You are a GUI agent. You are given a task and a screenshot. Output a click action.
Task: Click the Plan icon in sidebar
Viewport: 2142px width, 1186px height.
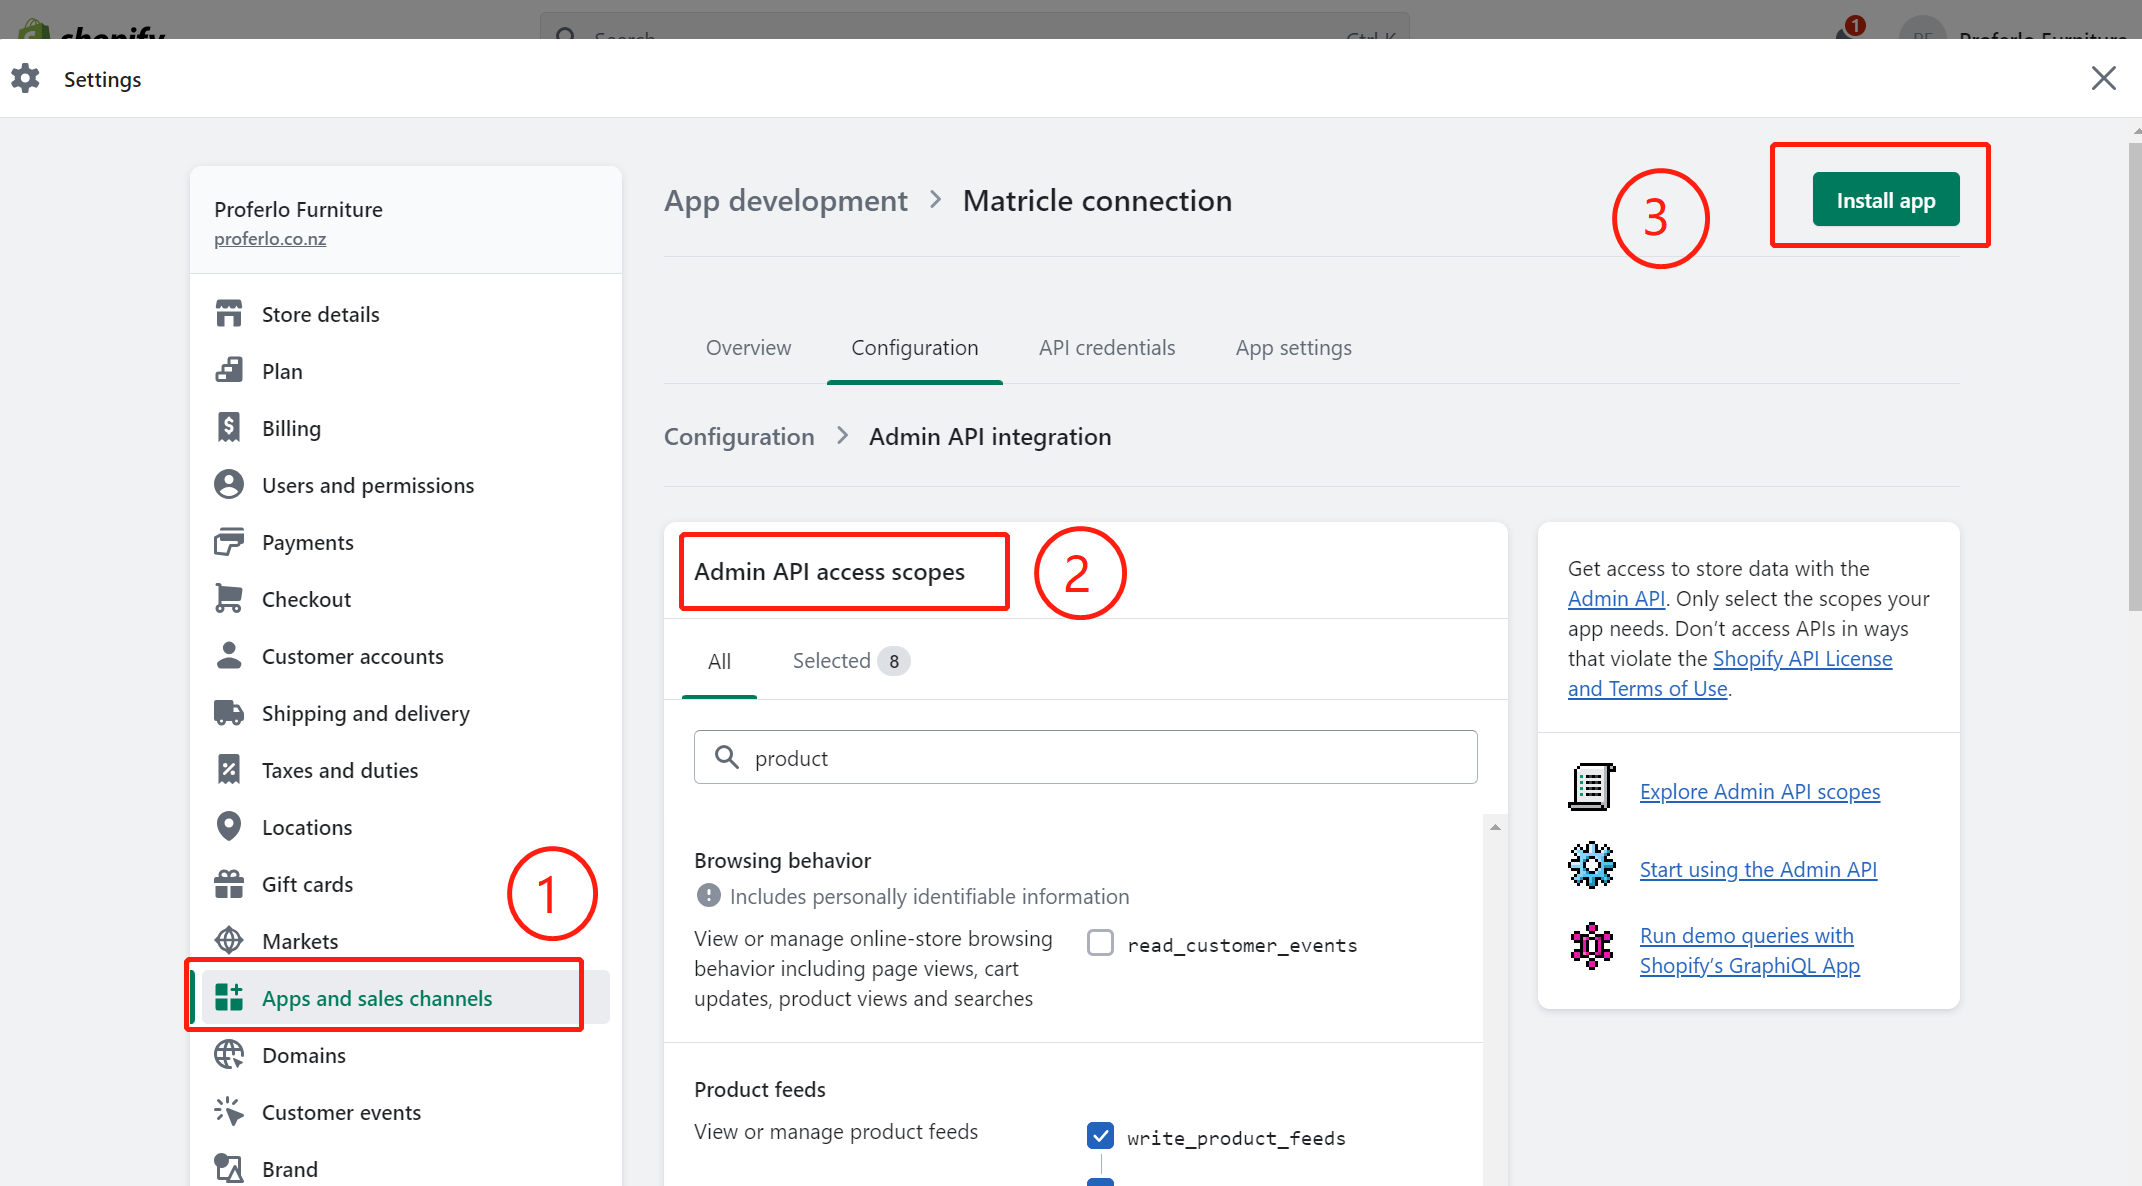229,371
